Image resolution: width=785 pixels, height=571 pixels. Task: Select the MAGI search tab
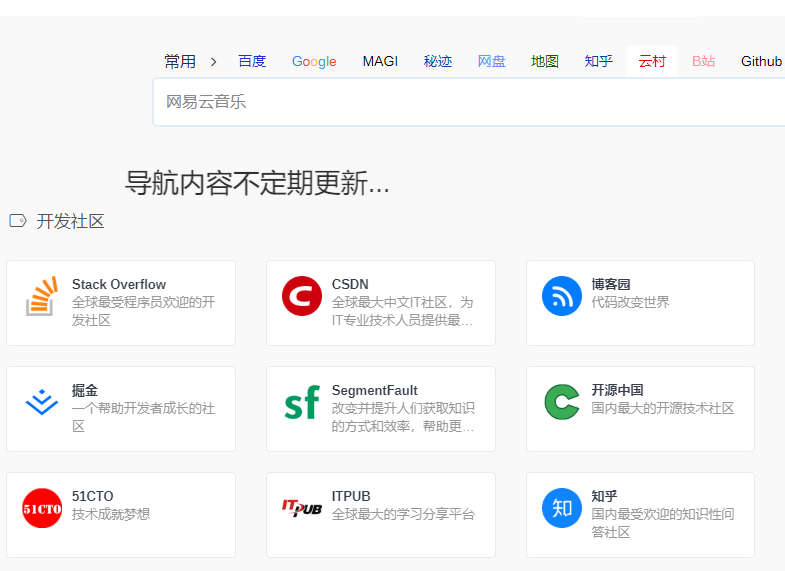[380, 61]
